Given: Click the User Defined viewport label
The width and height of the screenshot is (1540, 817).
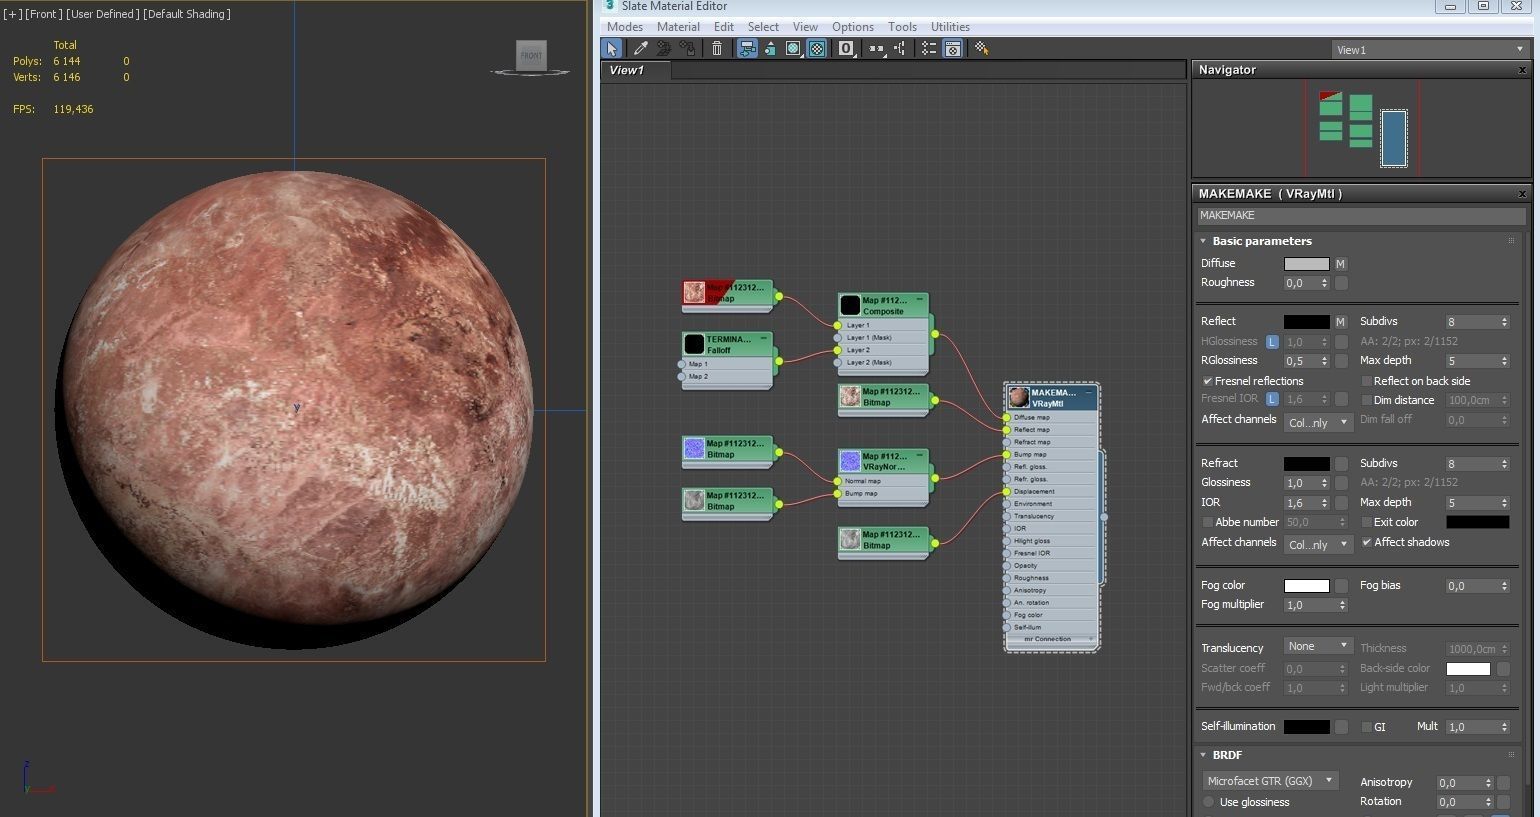Looking at the screenshot, I should pyautogui.click(x=103, y=14).
